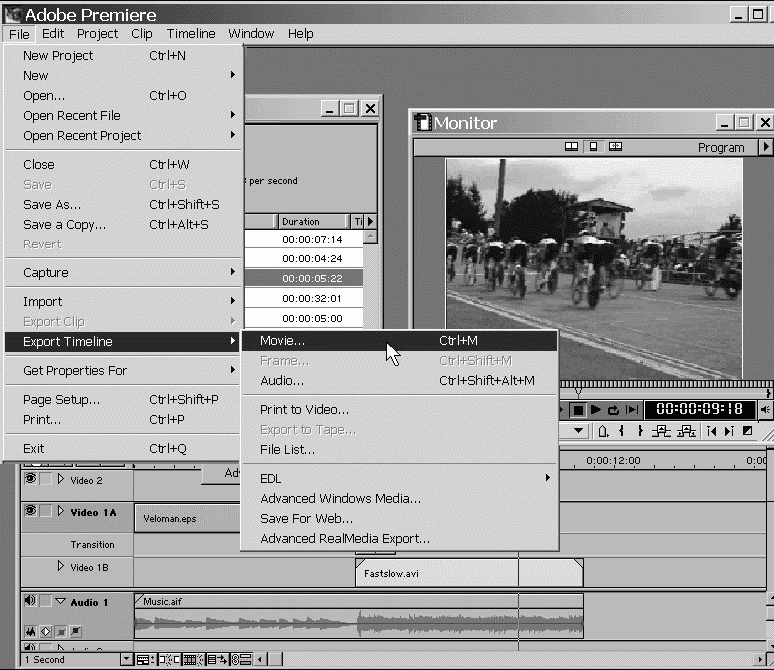Click the Play button in Monitor

596,410
